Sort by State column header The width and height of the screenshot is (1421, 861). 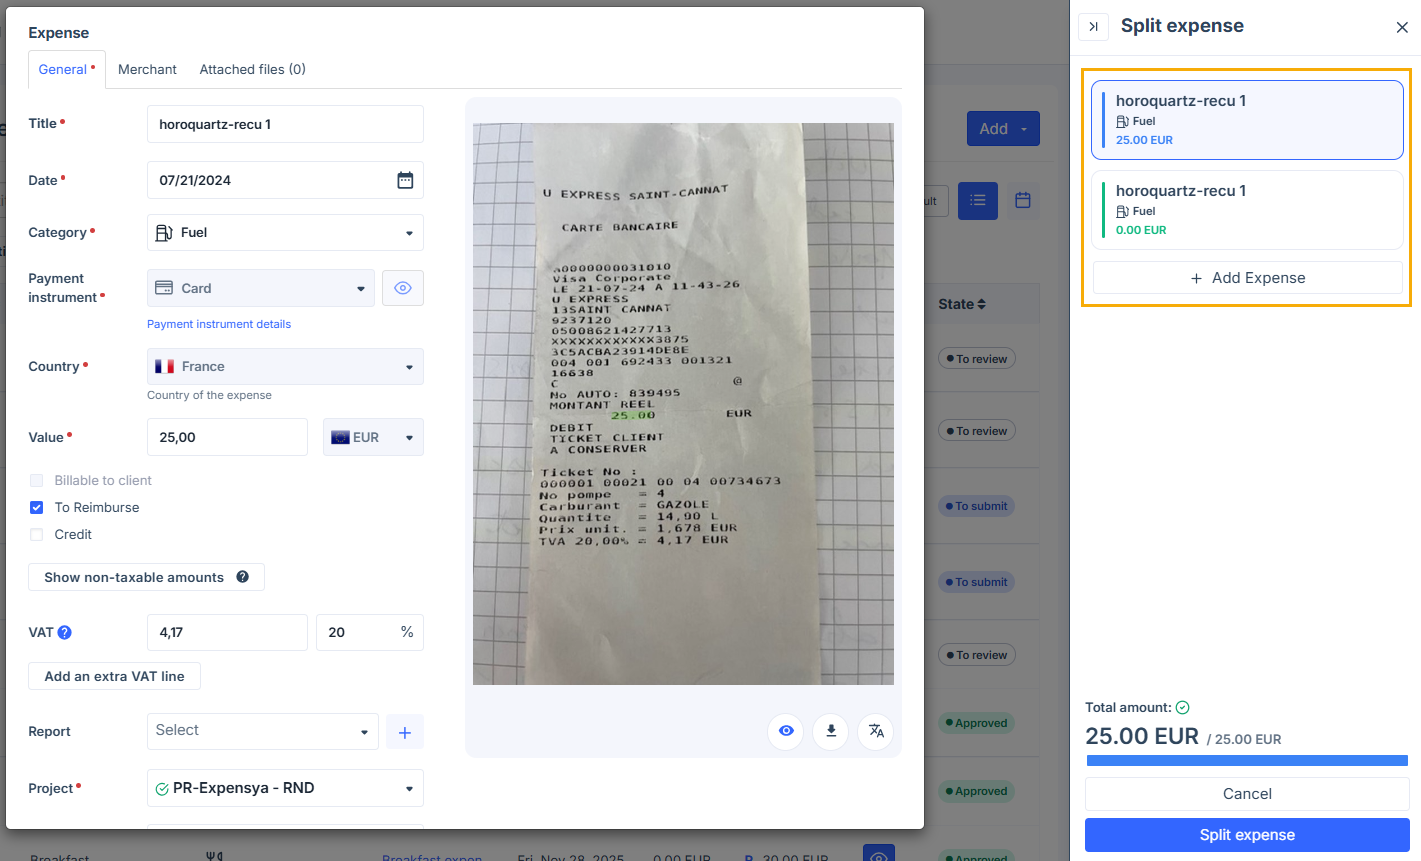962,304
